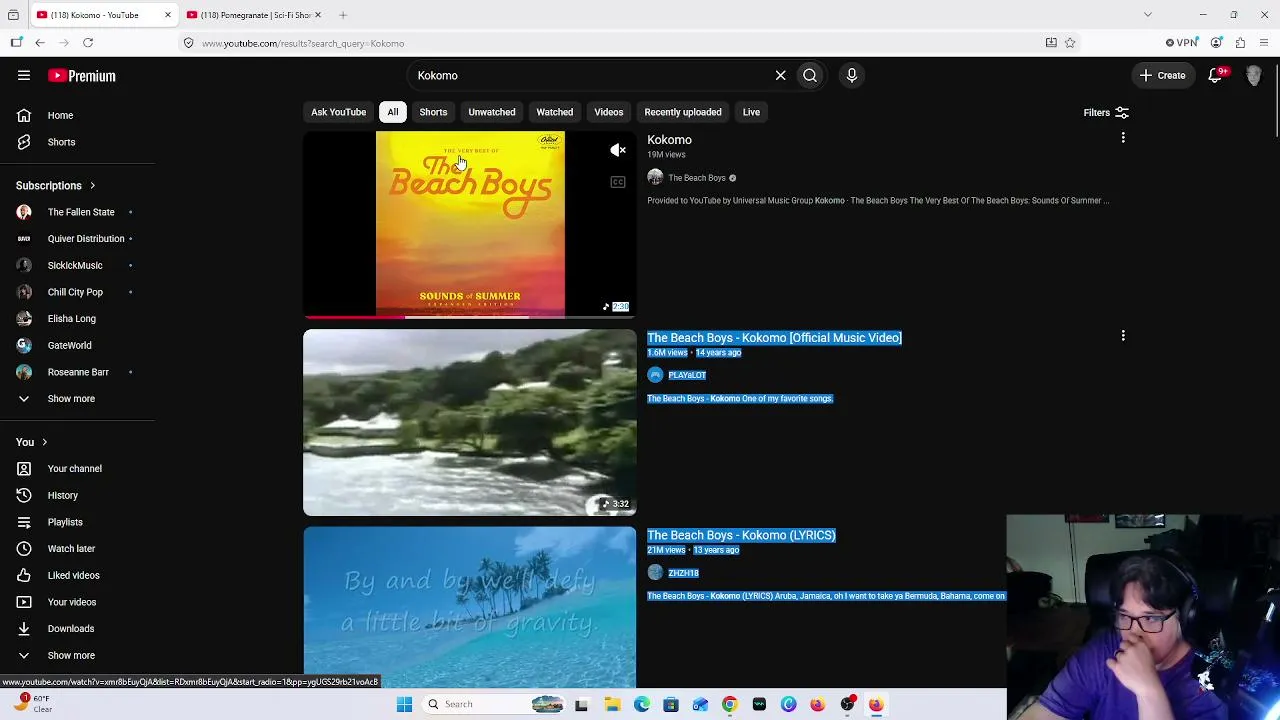Viewport: 1280px width, 720px height.
Task: Expand the Subscriptions section
Action: coord(56,185)
